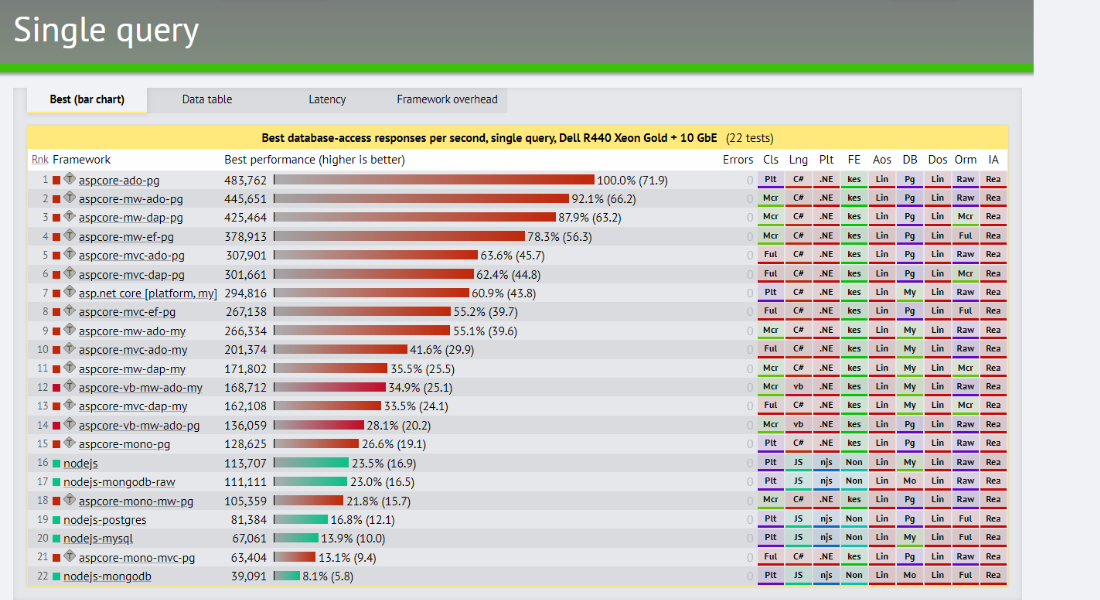Click the IA column header

click(x=993, y=160)
